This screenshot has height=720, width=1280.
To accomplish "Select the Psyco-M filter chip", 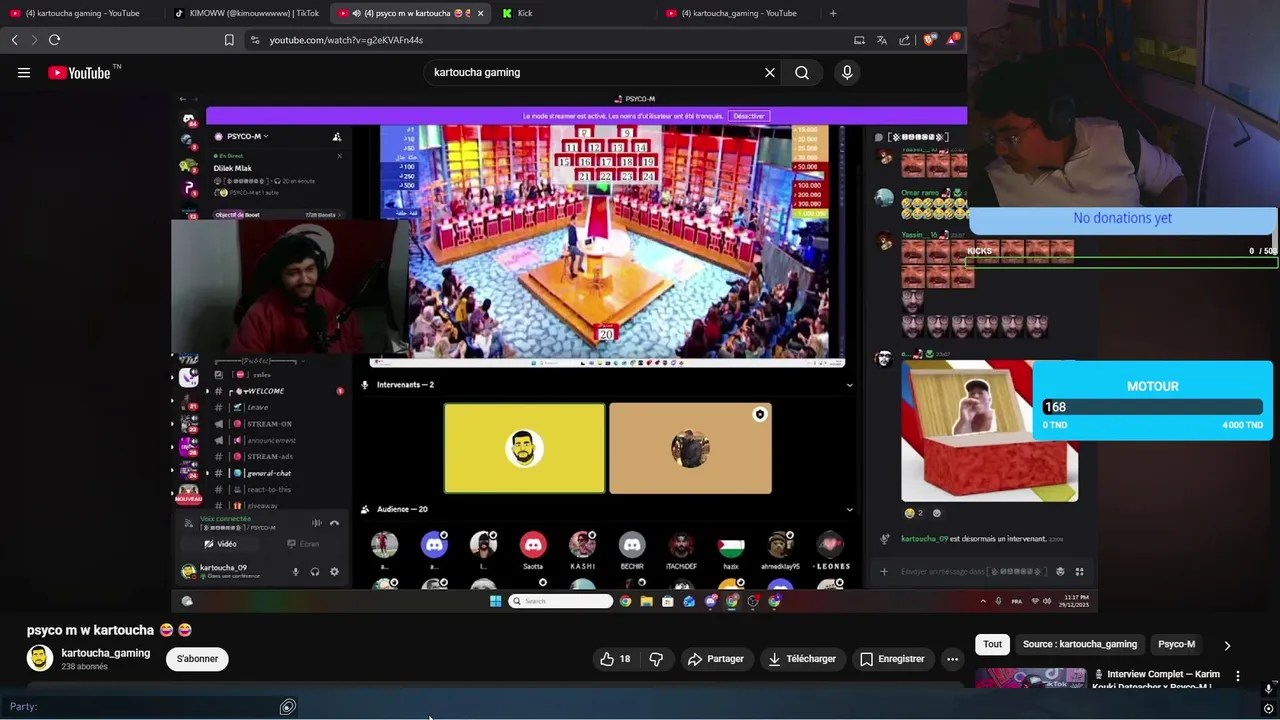I will click(1177, 645).
